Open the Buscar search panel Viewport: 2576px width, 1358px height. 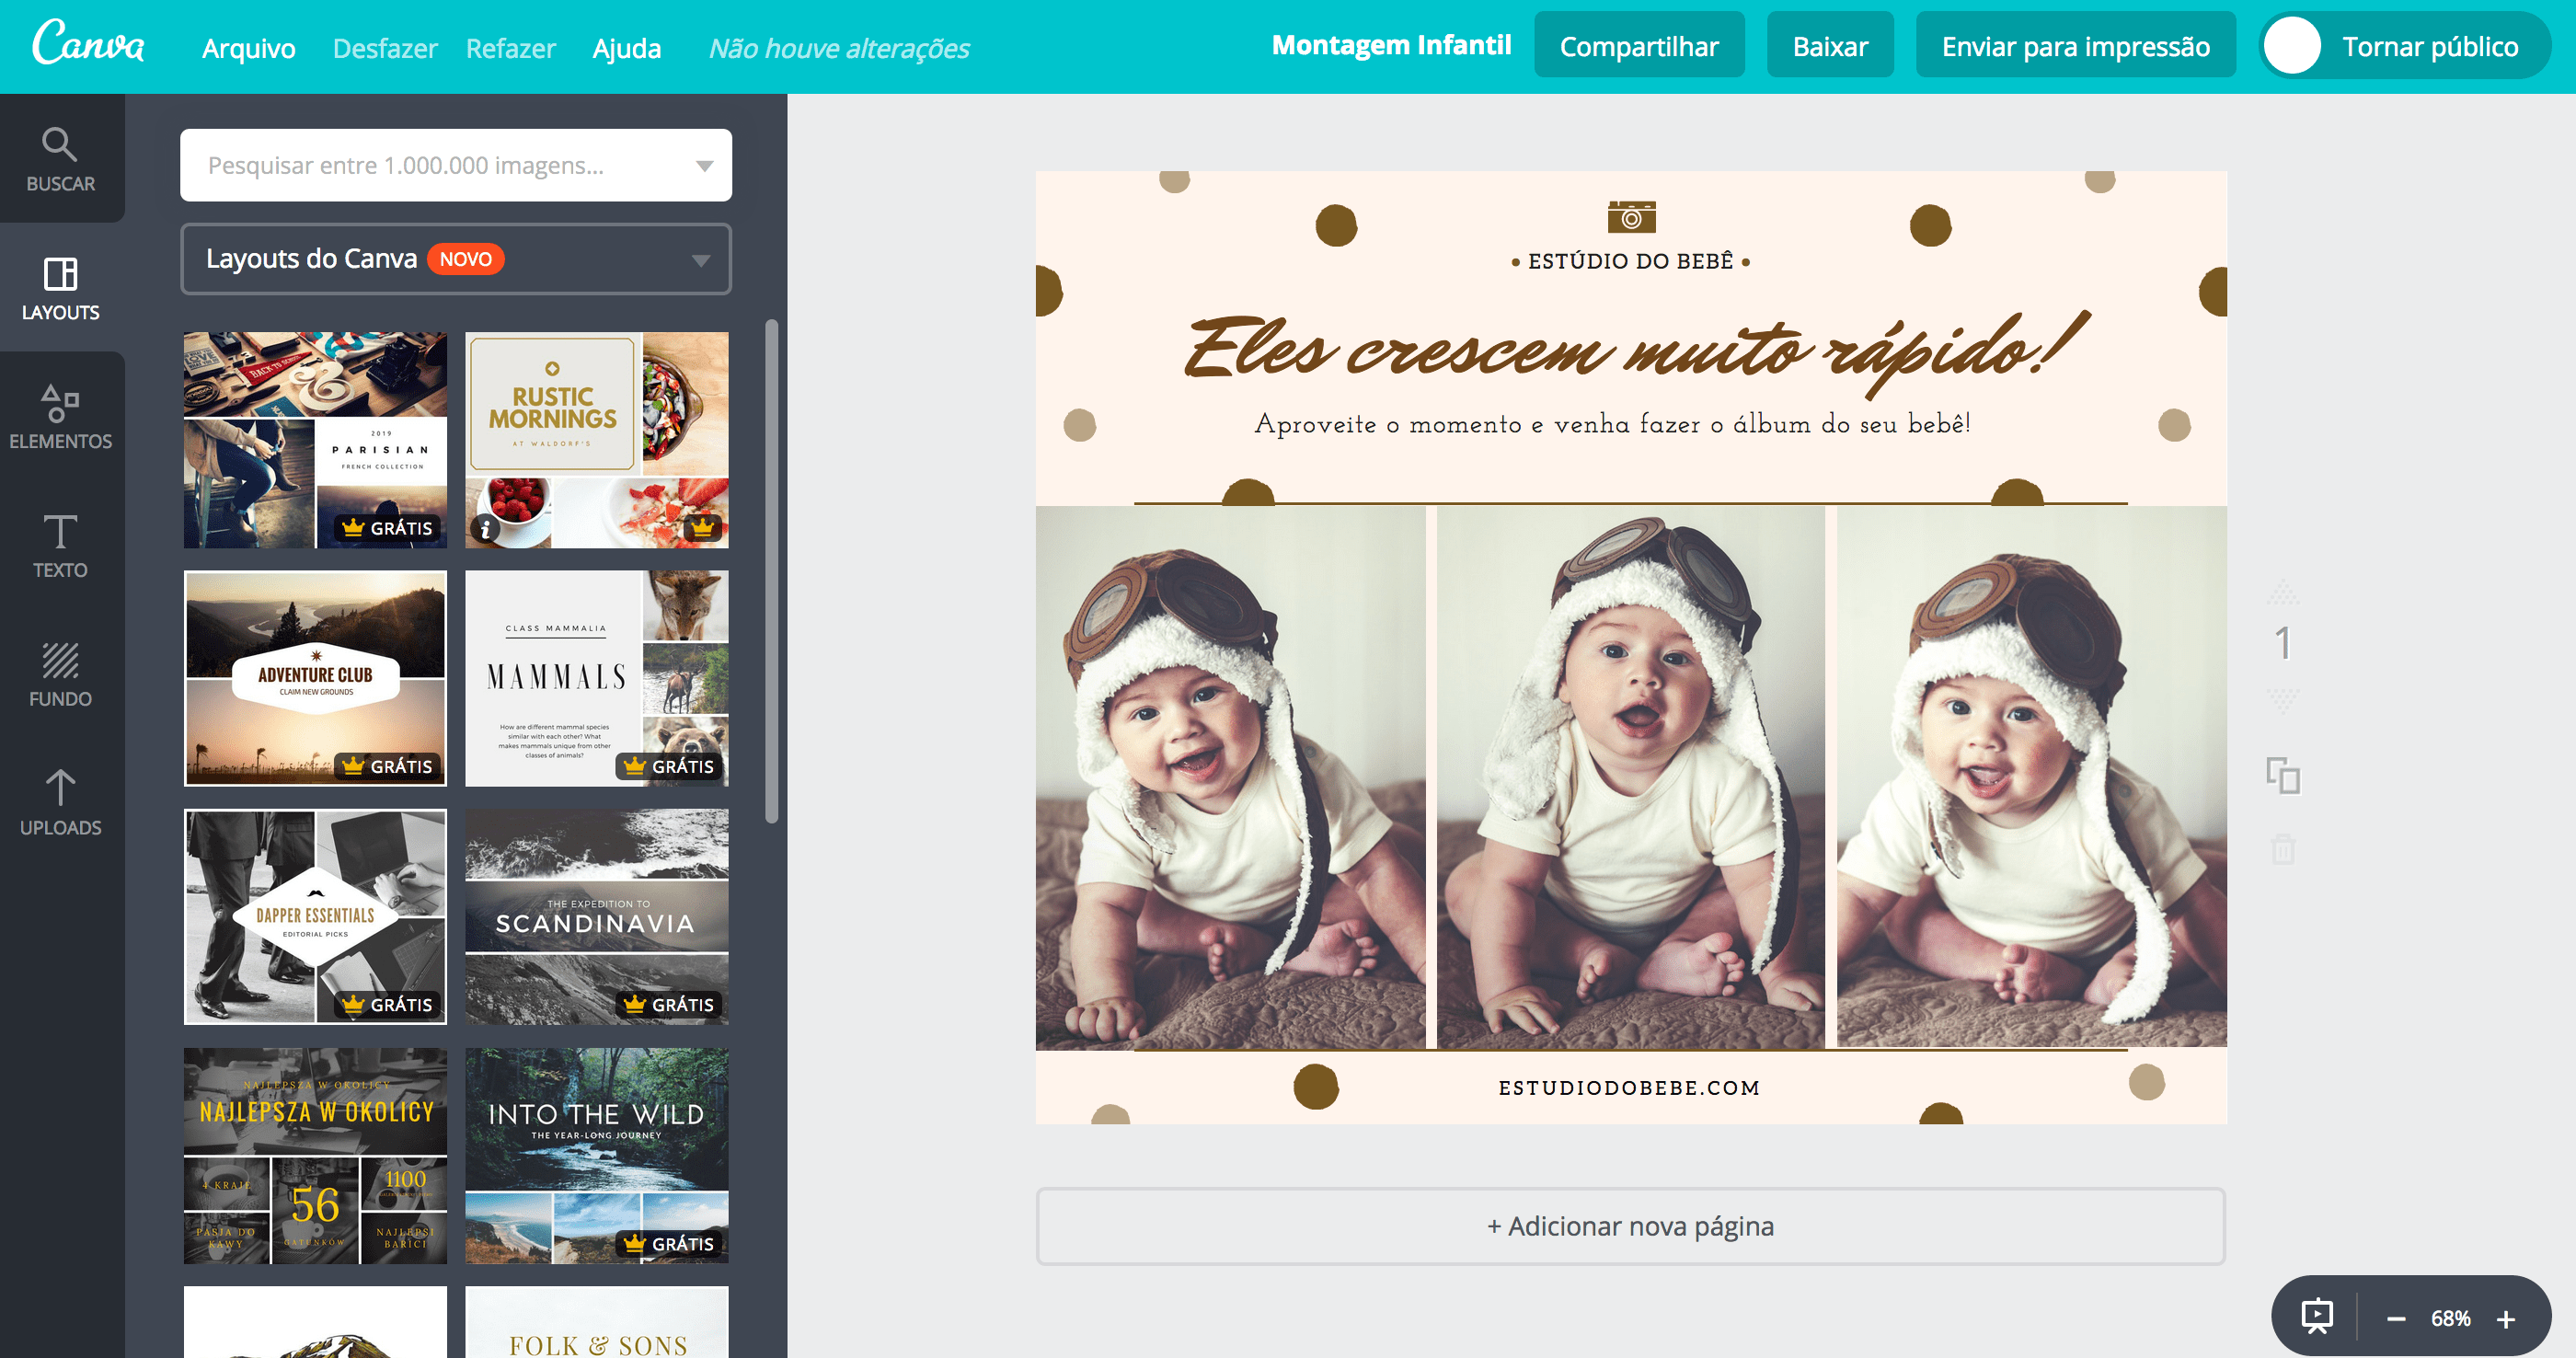[x=60, y=159]
